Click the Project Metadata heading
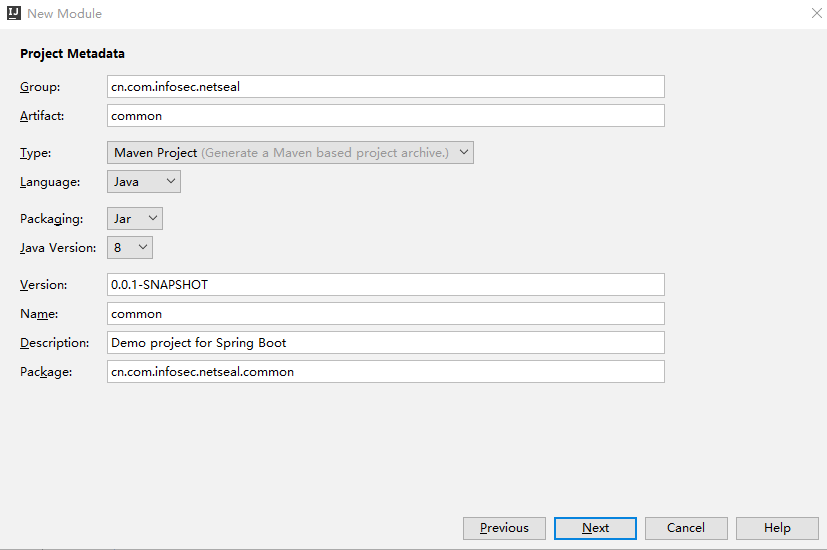Screen dimensions: 827x550 (x=72, y=54)
